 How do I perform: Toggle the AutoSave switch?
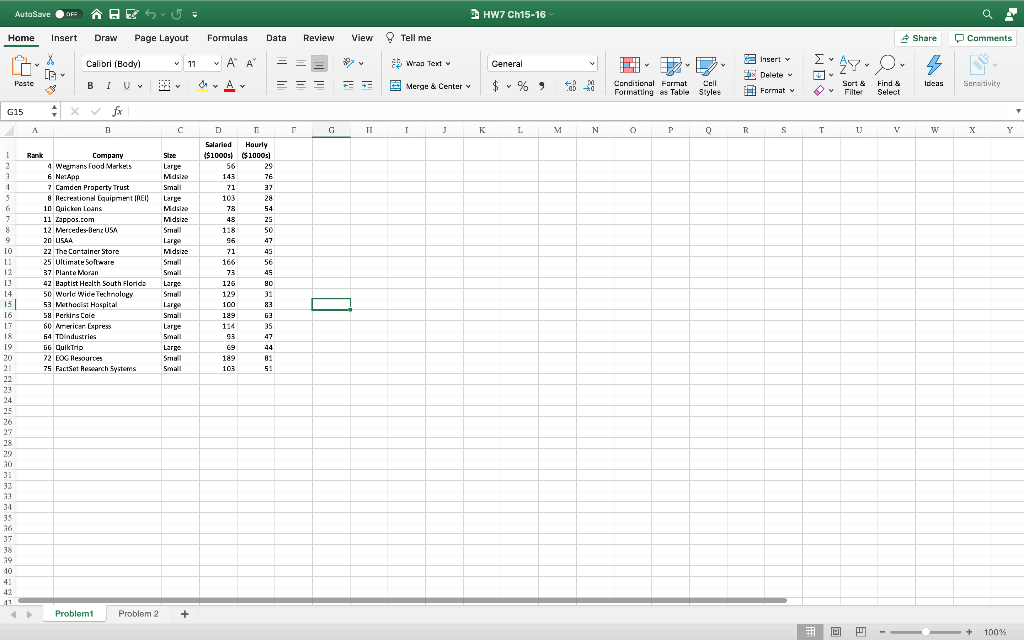tap(68, 14)
